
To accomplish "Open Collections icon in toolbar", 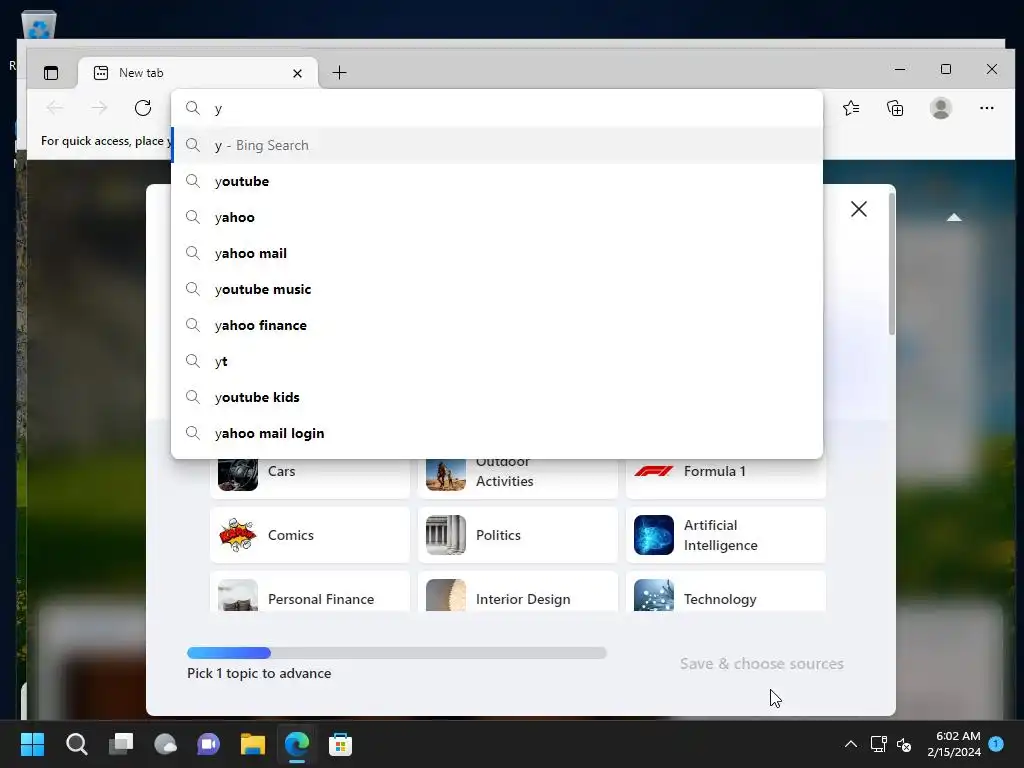I will (x=895, y=108).
